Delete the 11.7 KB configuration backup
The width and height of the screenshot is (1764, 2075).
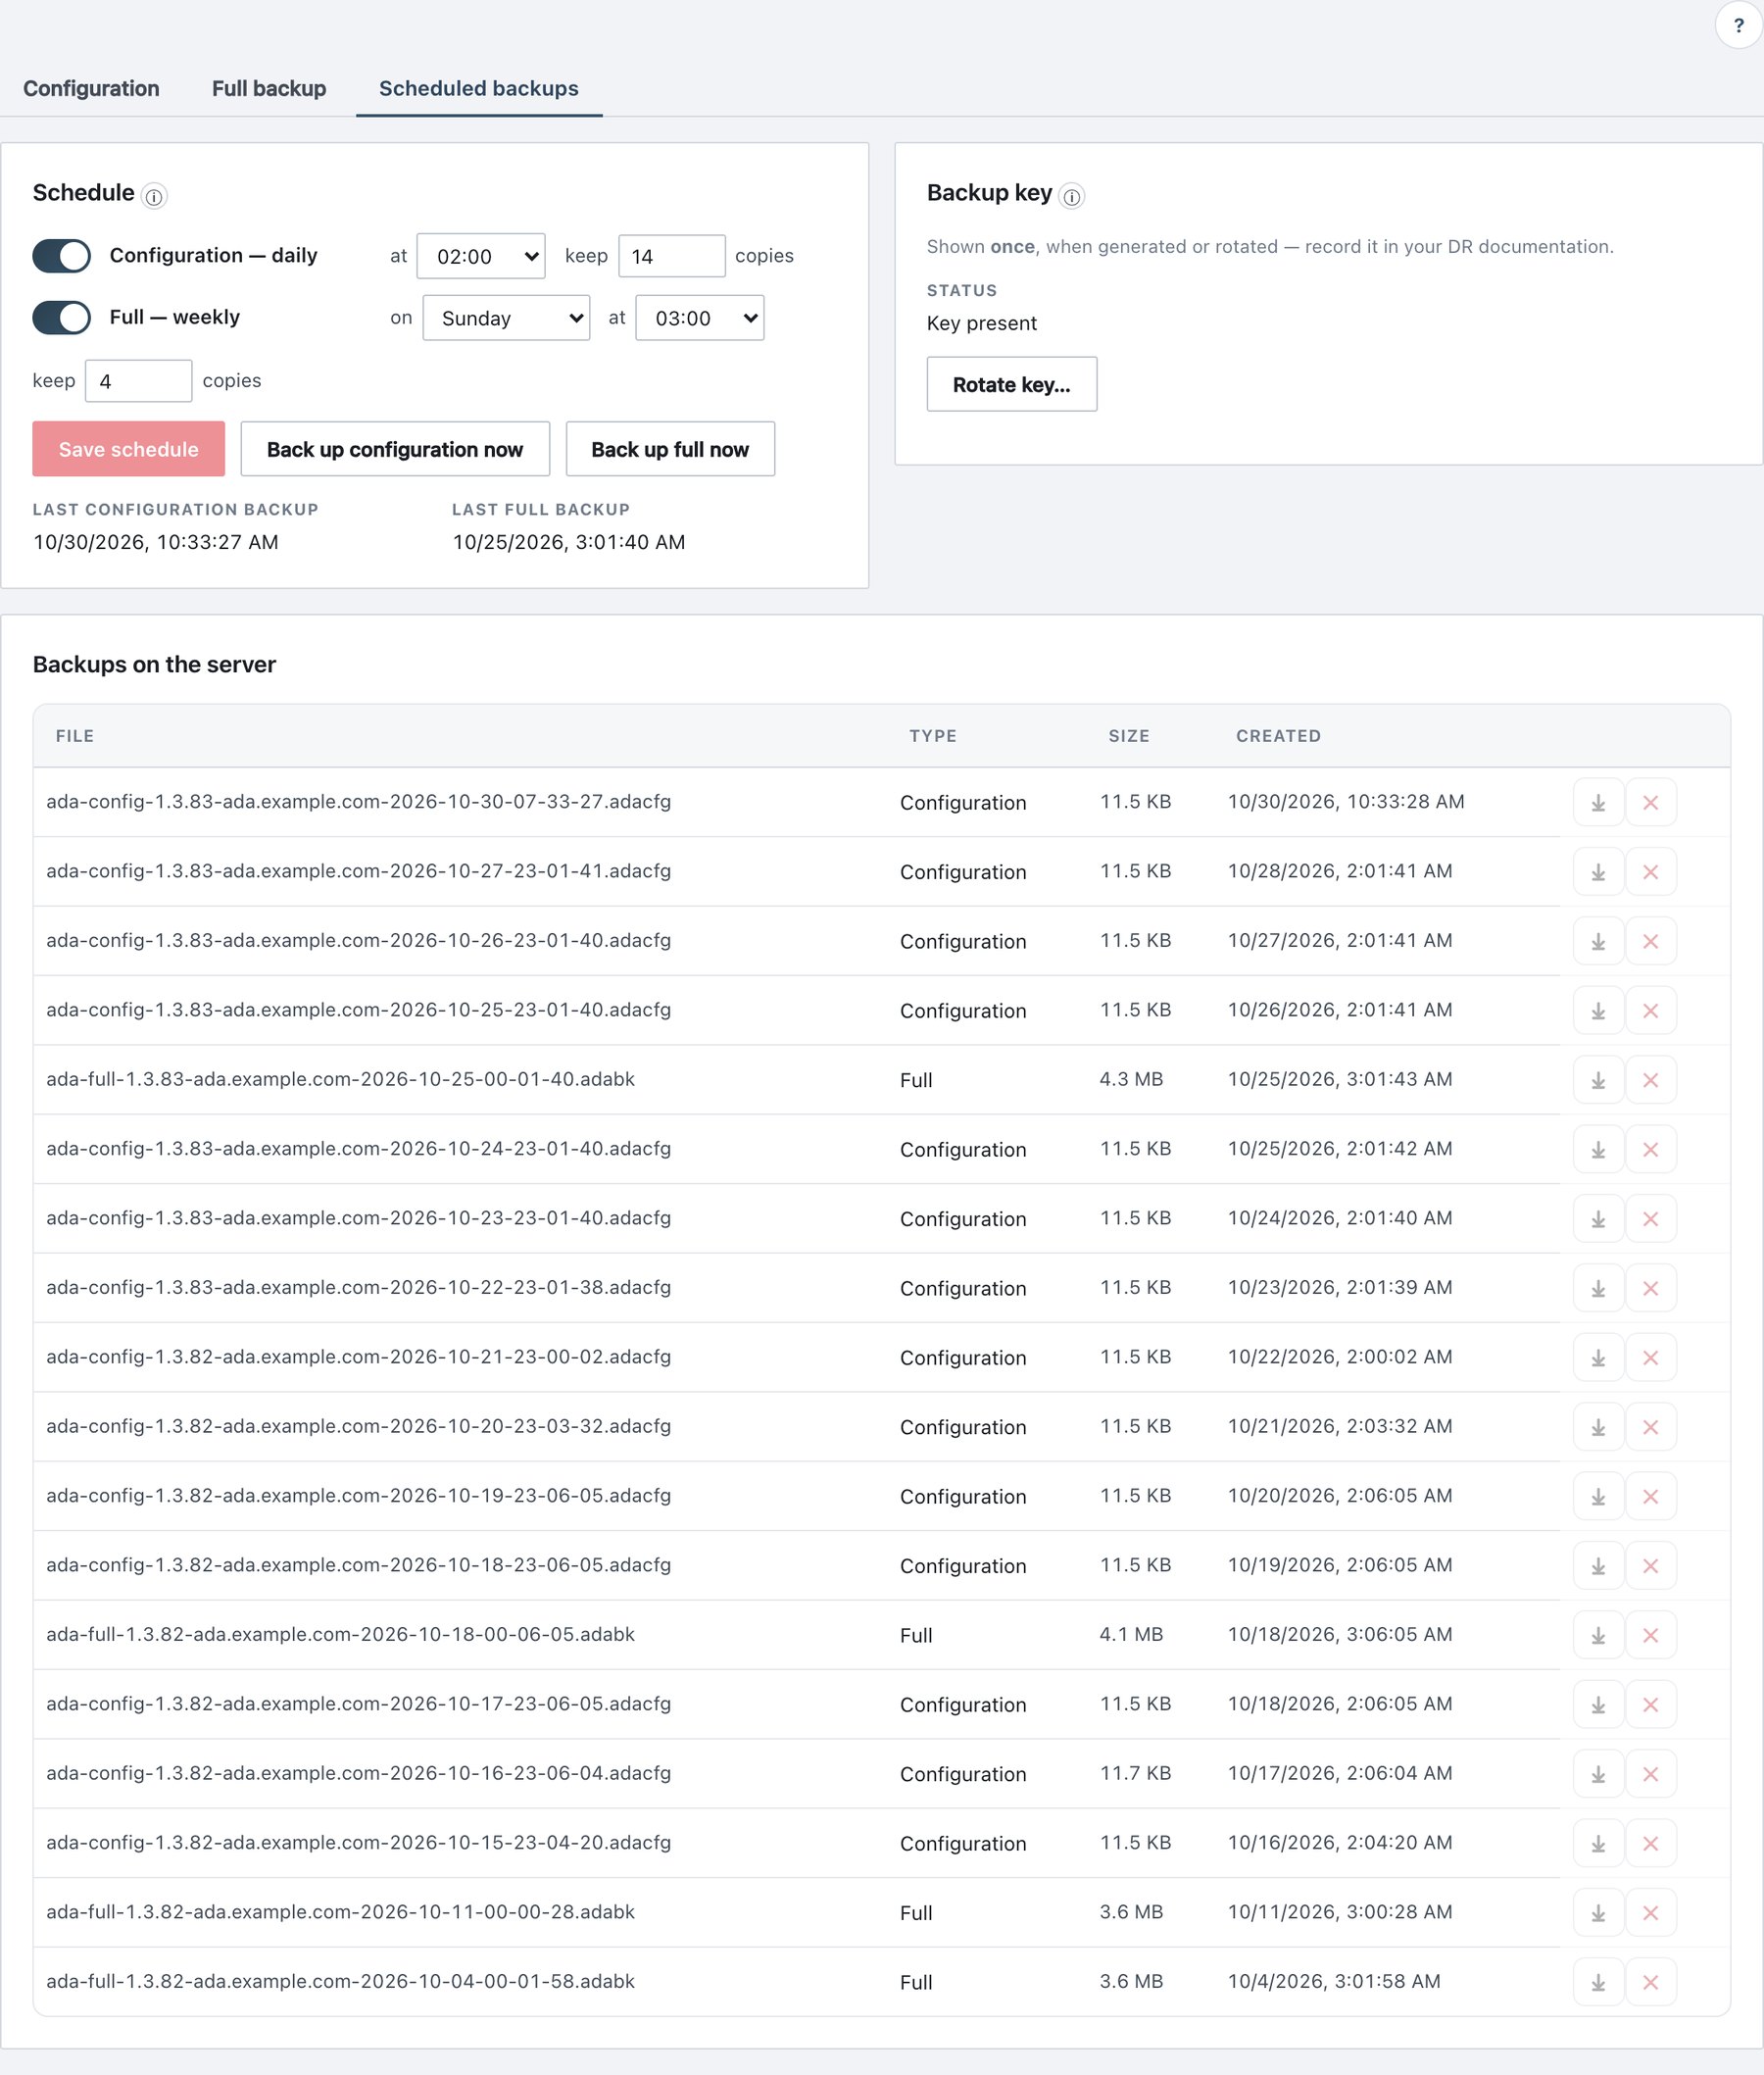point(1651,1775)
